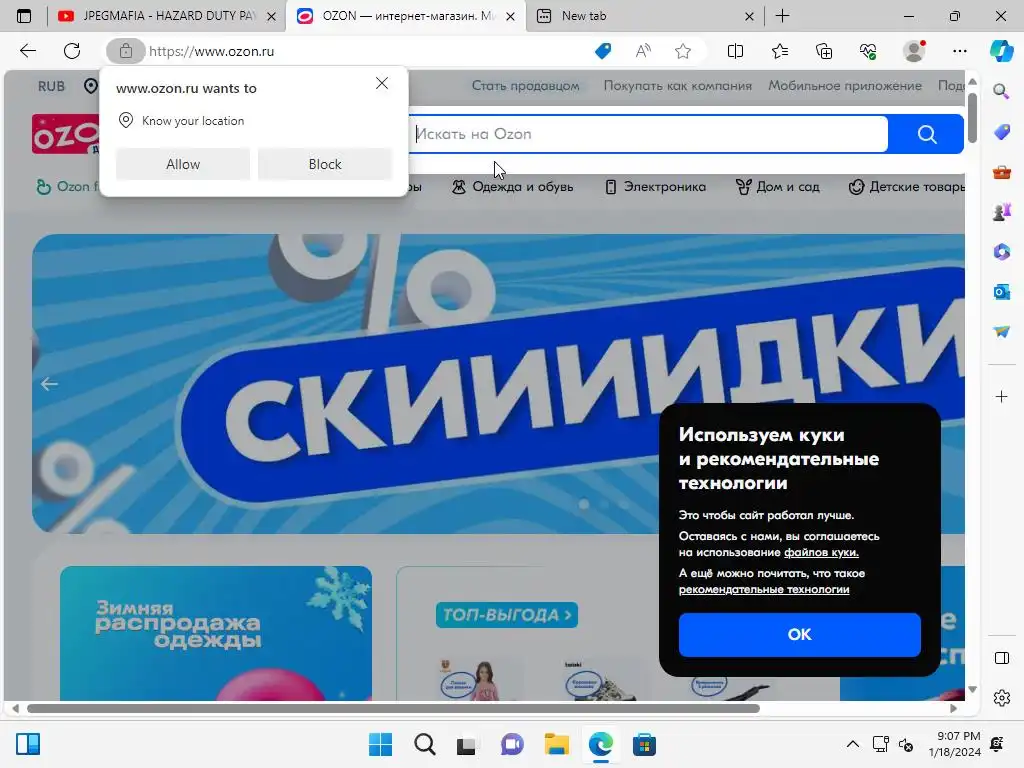Open sidebar Search icon

point(1001,91)
